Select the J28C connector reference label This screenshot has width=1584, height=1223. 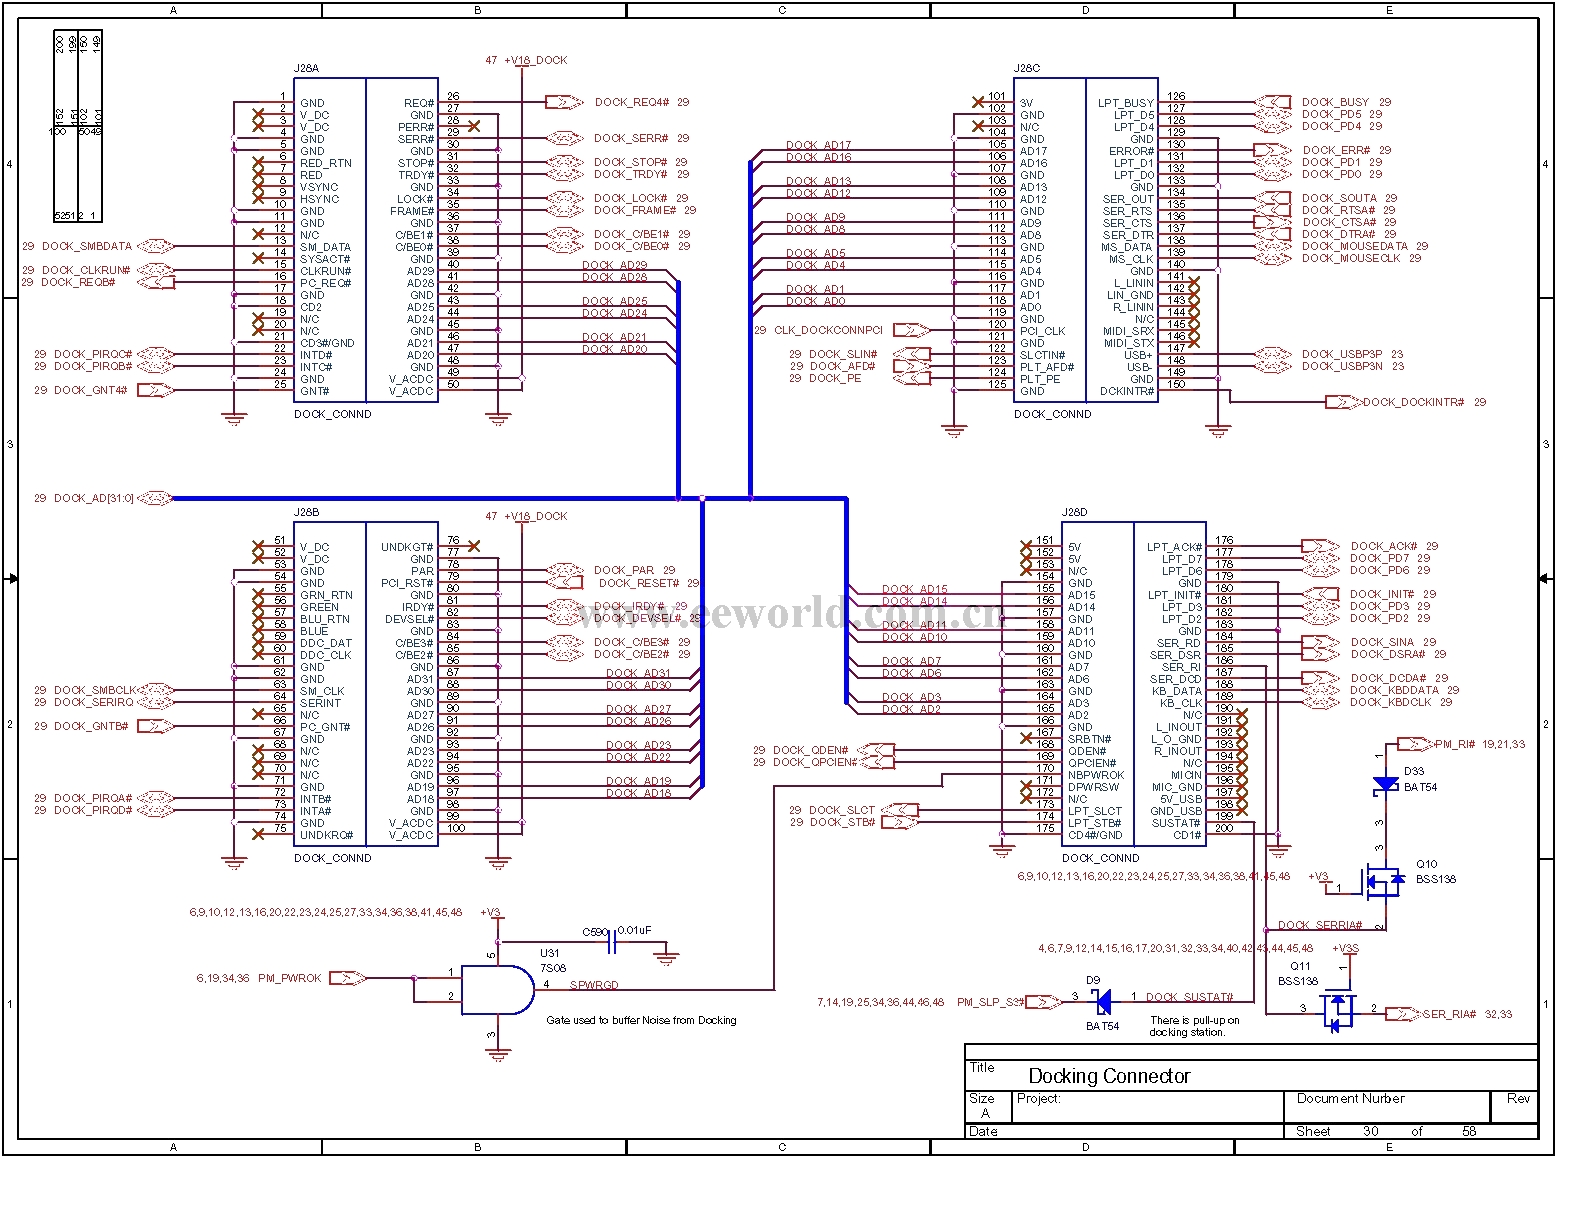click(1027, 69)
